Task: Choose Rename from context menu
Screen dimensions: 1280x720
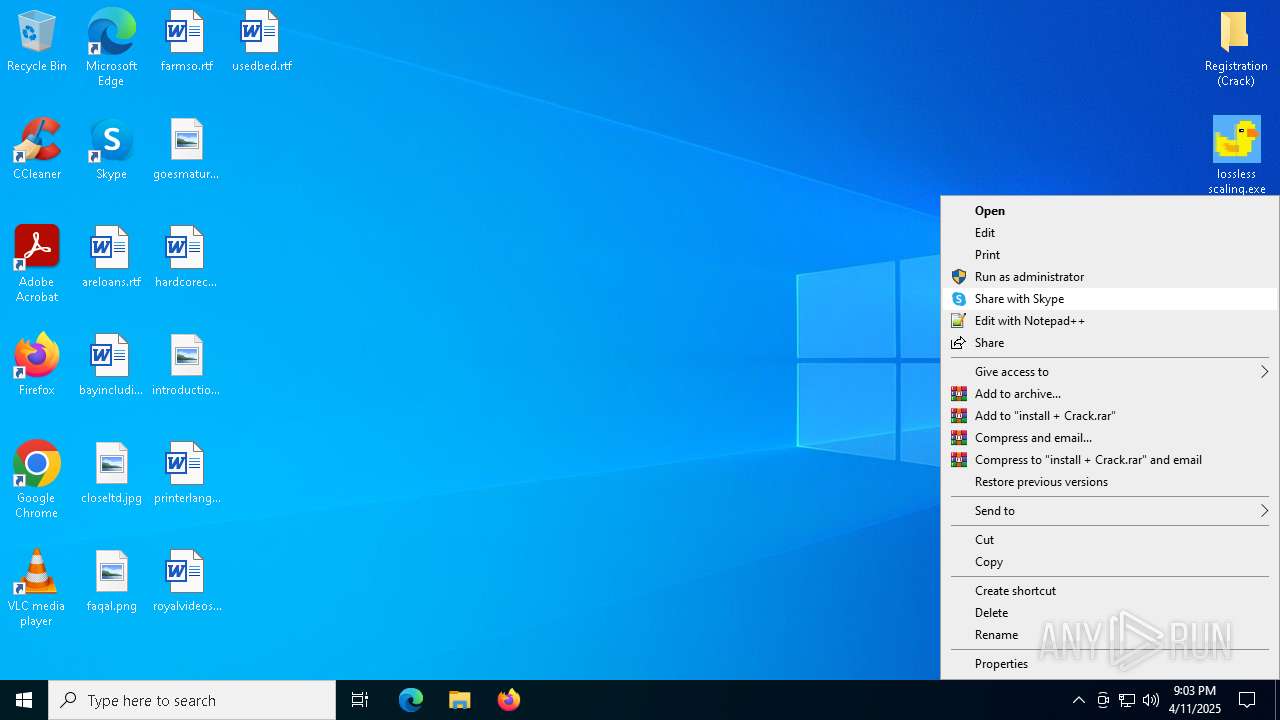Action: 1110,635
